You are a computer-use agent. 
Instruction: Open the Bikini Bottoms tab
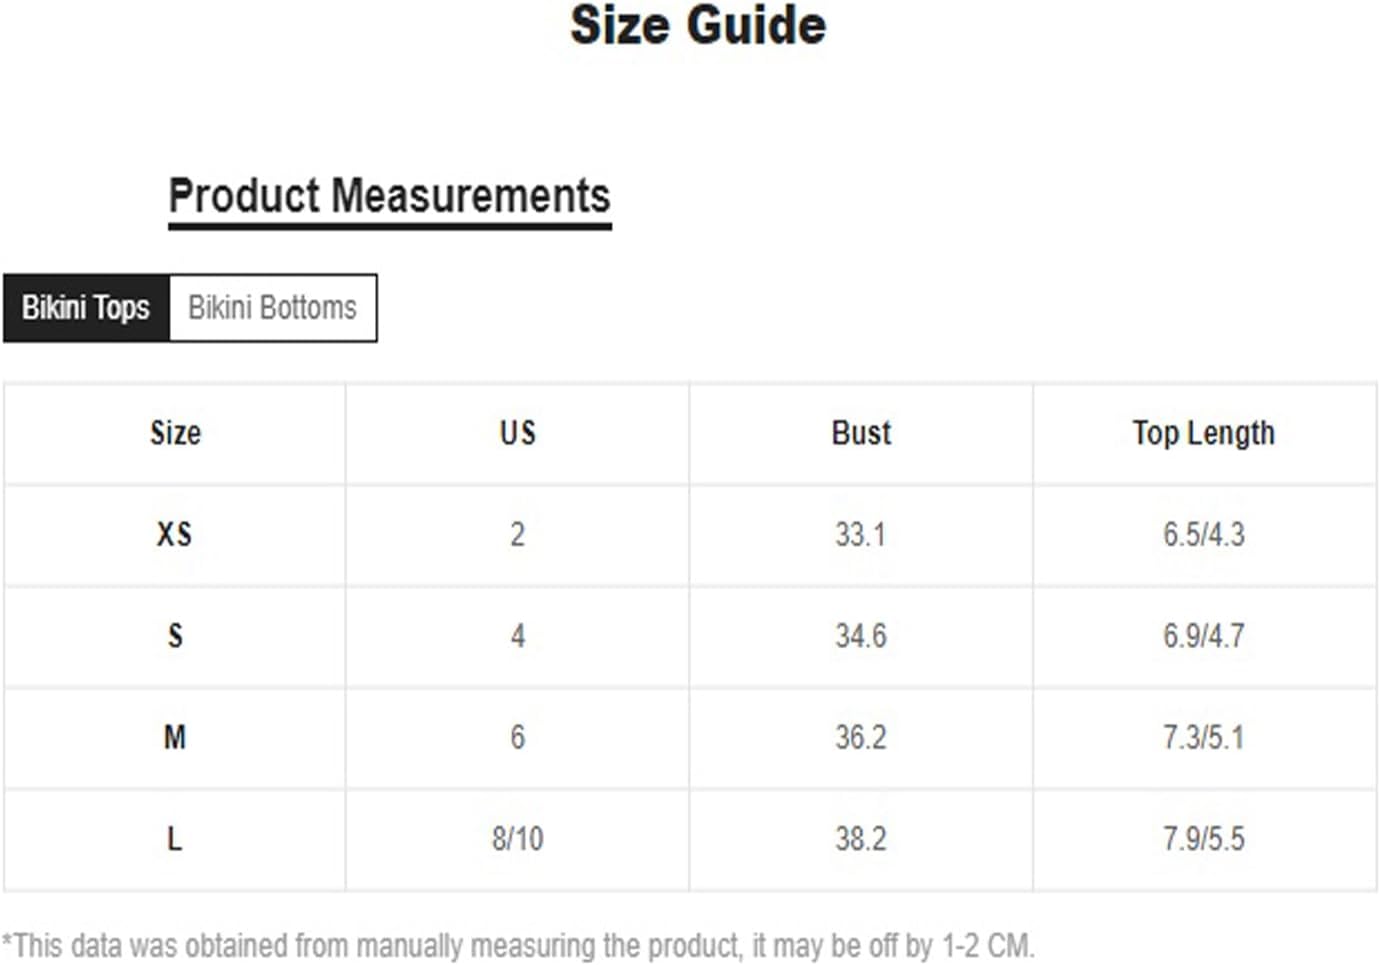pos(273,308)
